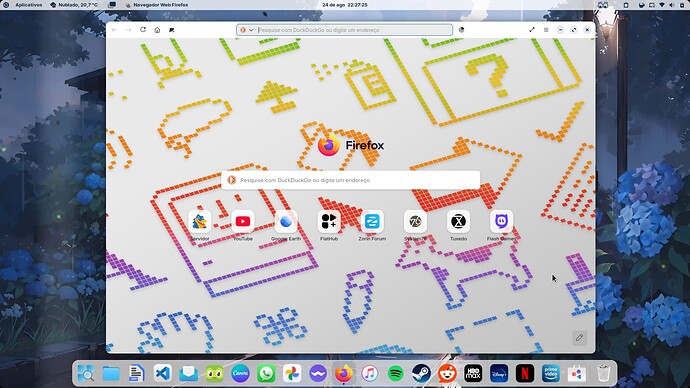Customize new tab page with pencil icon
The width and height of the screenshot is (690, 388).
point(579,338)
